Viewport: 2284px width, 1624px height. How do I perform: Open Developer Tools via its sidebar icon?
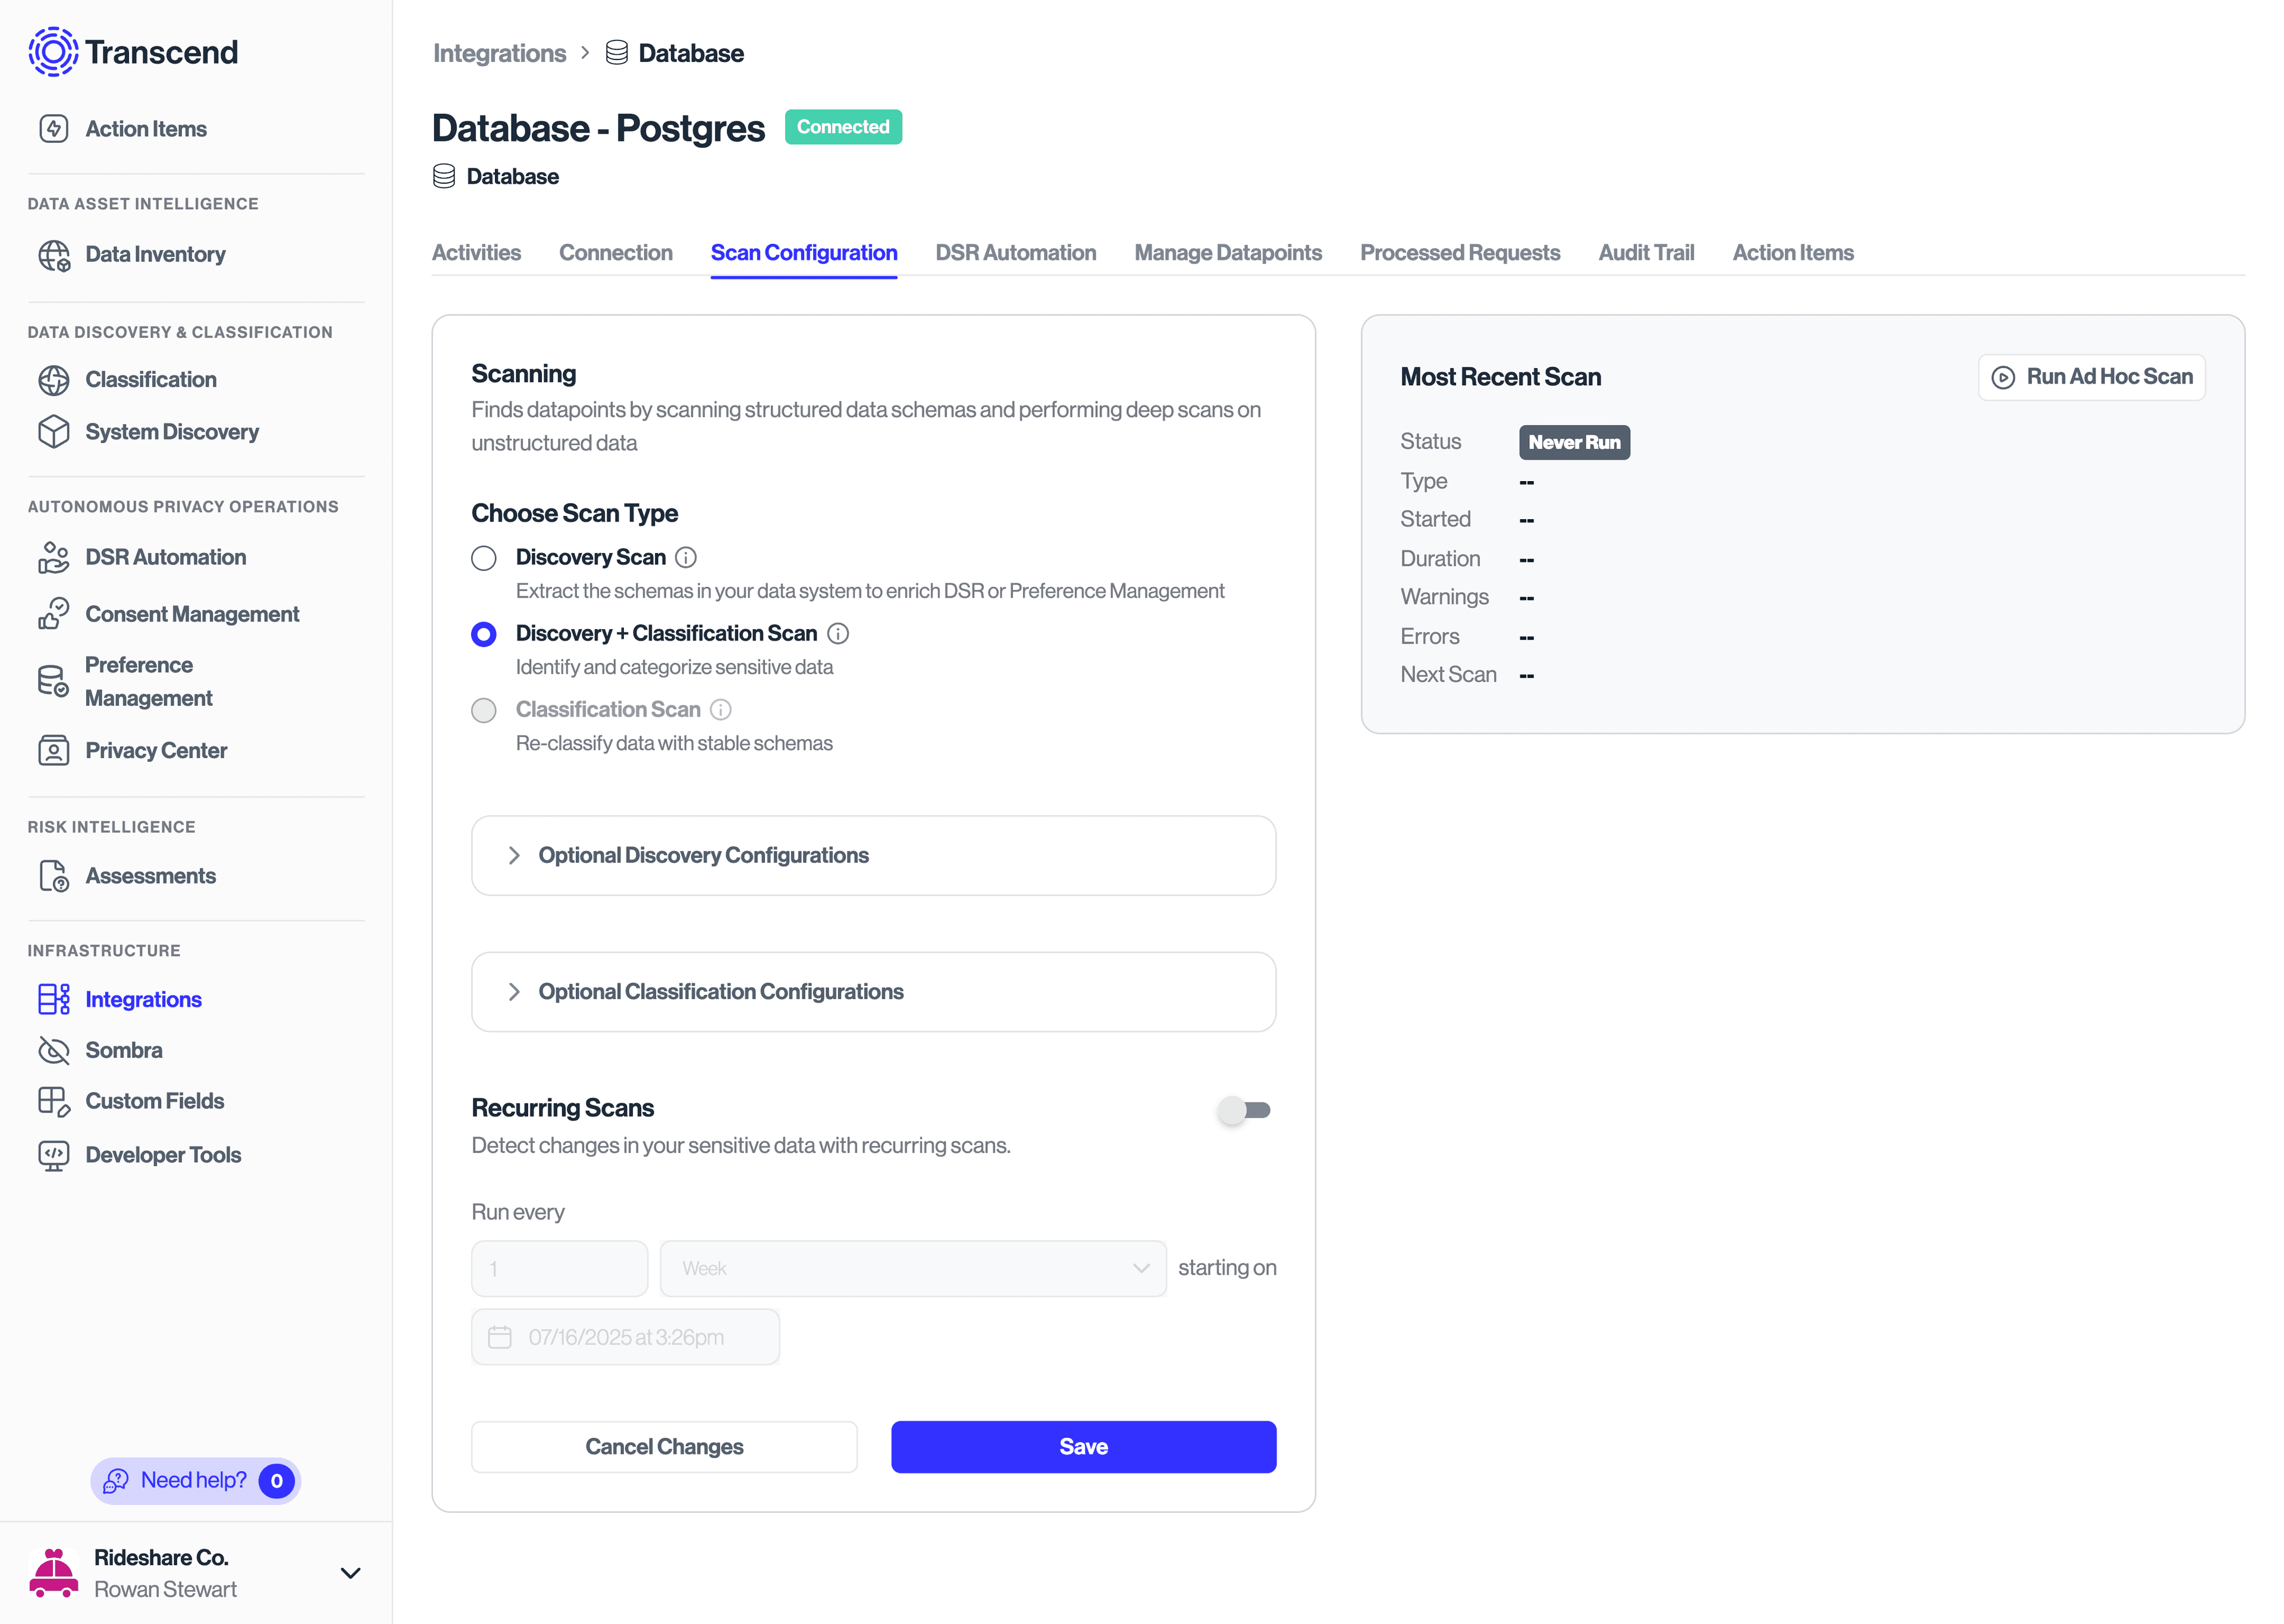[55, 1154]
